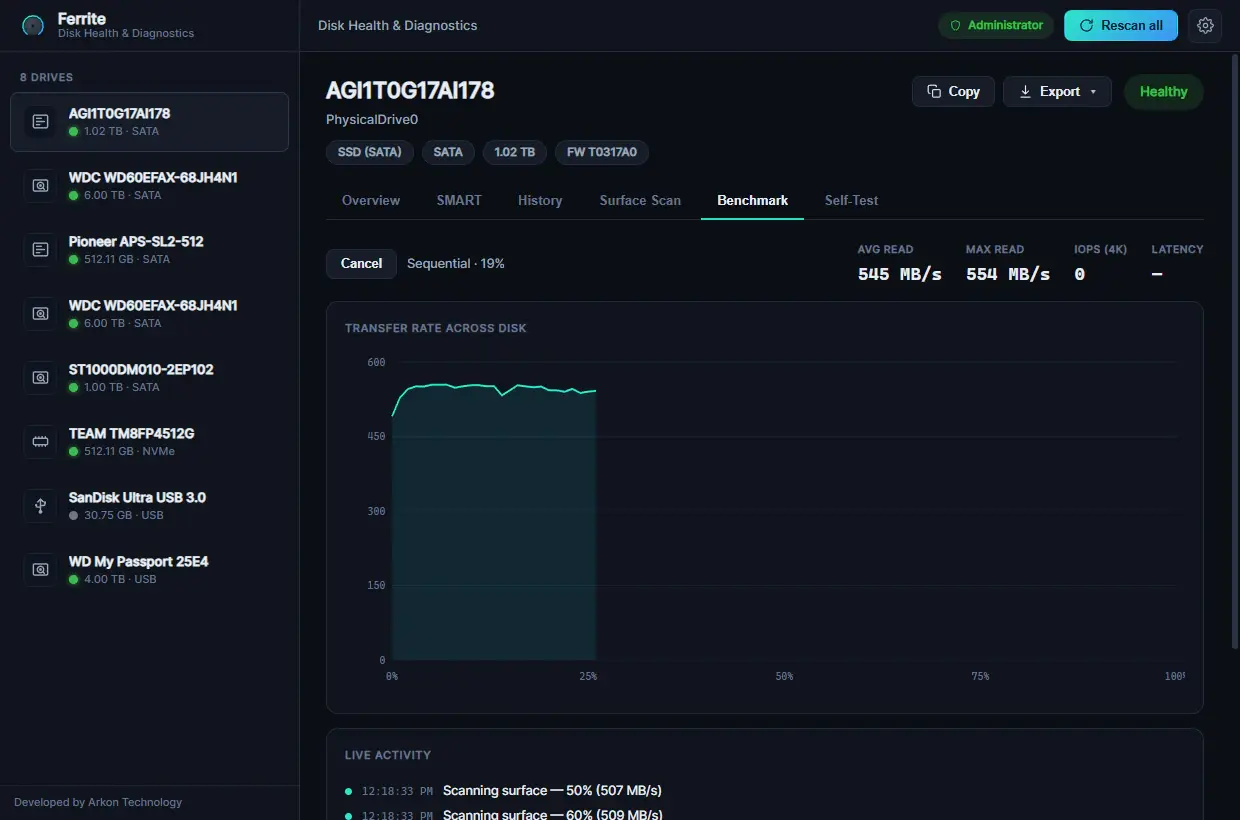1240x820 pixels.
Task: Click the 8 DRIVES heading
Action: [x=46, y=77]
